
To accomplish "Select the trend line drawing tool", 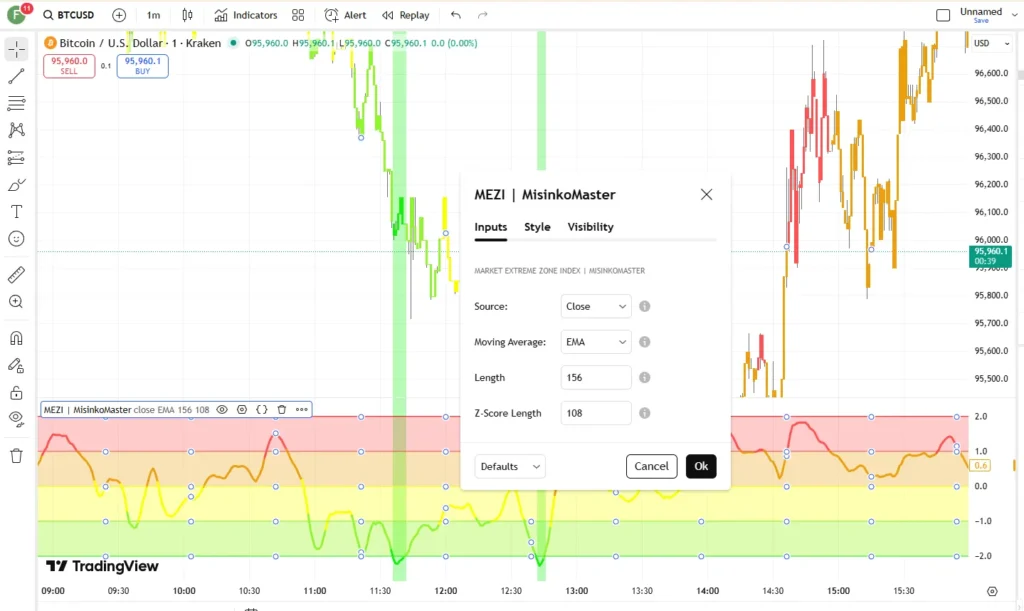I will click(x=16, y=76).
